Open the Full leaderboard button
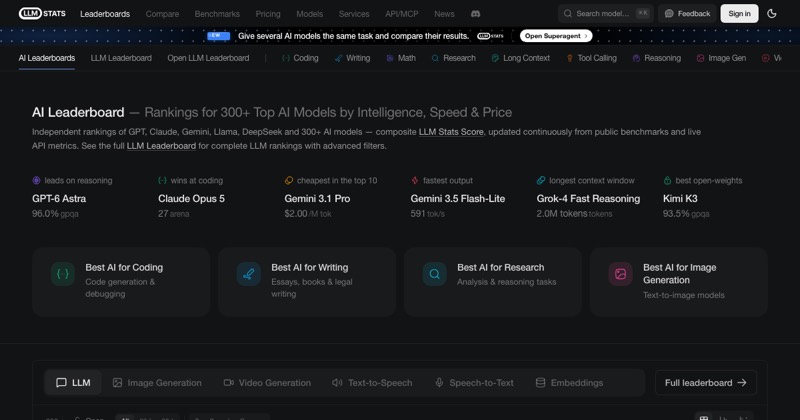This screenshot has width=800, height=420. pyautogui.click(x=706, y=383)
